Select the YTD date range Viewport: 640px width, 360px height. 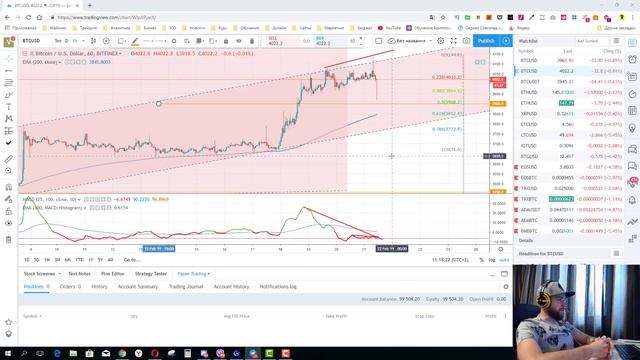[x=79, y=260]
